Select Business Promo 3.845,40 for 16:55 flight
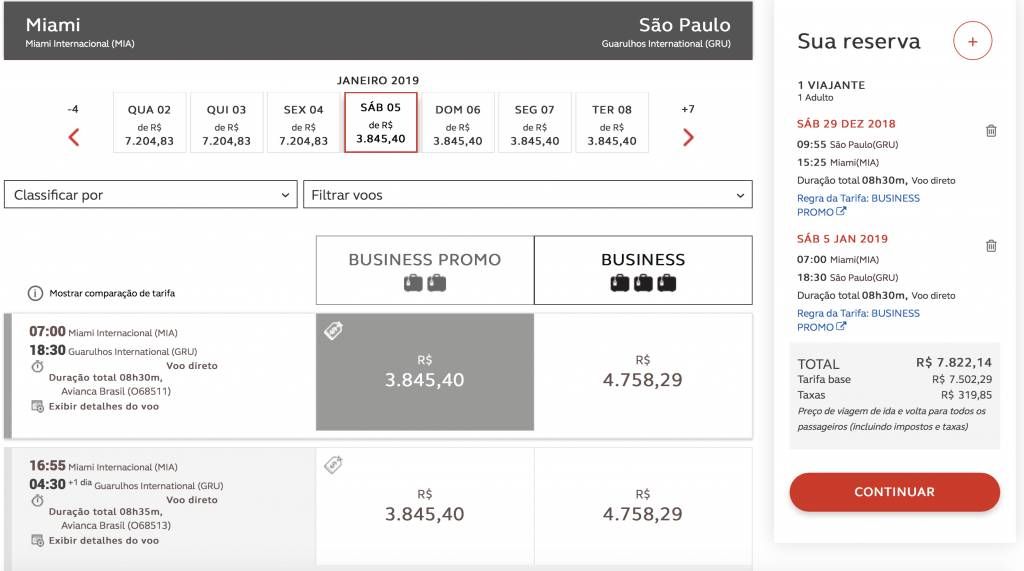The height and width of the screenshot is (571, 1024). 424,506
